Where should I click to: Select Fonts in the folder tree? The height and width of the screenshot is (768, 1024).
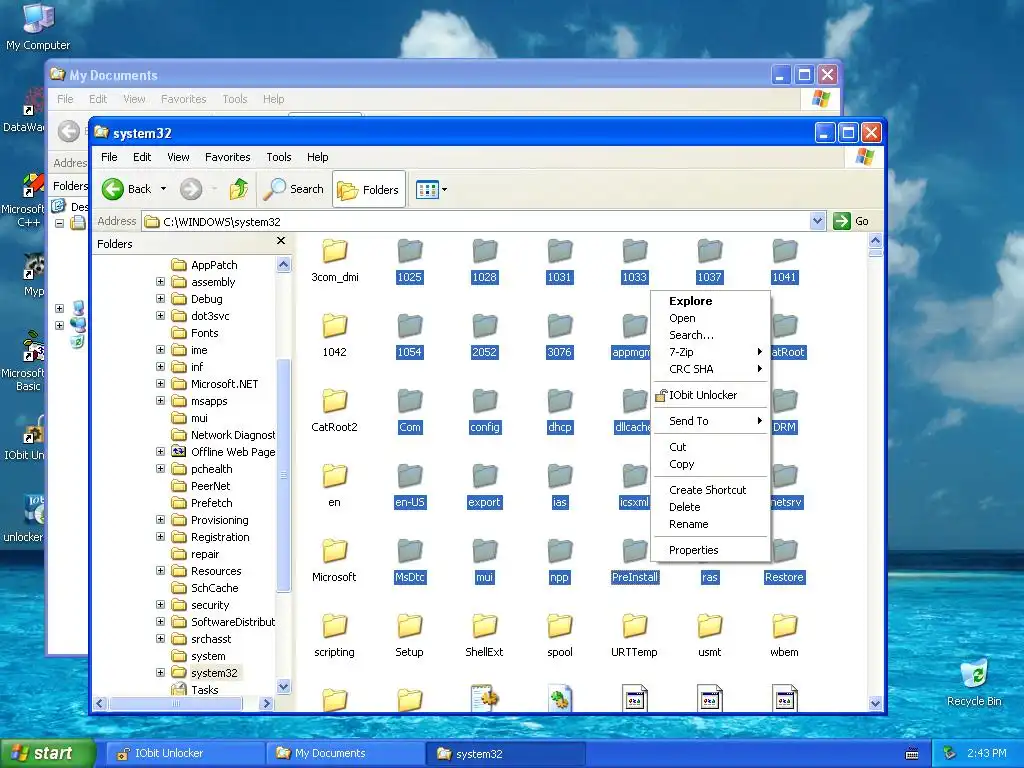tap(204, 333)
